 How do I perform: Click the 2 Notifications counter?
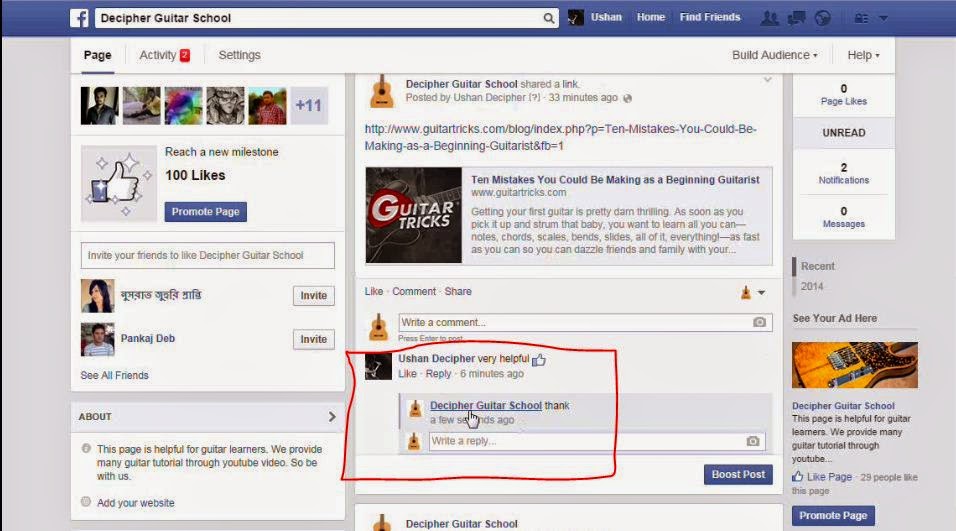click(x=844, y=173)
